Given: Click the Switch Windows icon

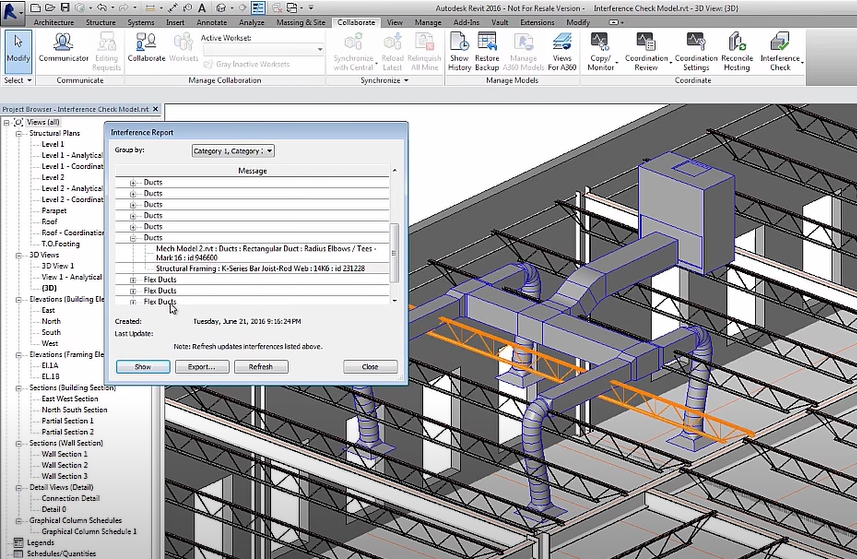Looking at the screenshot, I should 292,8.
